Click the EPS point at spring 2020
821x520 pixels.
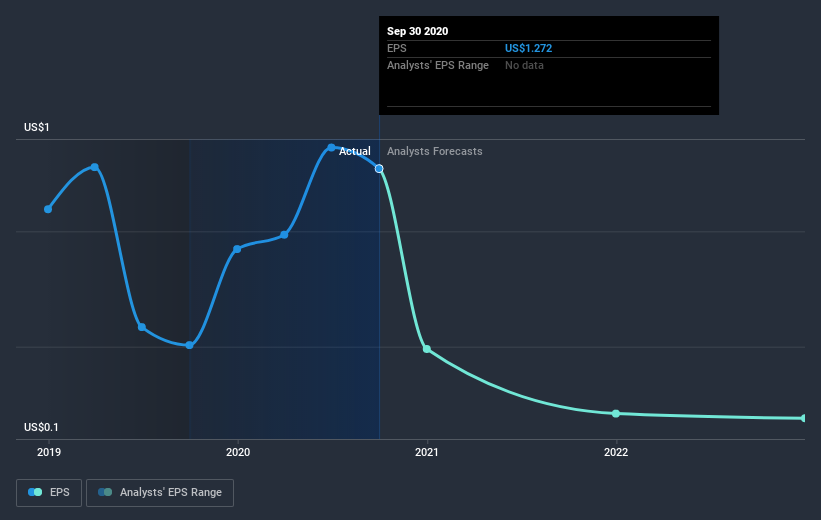coord(284,235)
